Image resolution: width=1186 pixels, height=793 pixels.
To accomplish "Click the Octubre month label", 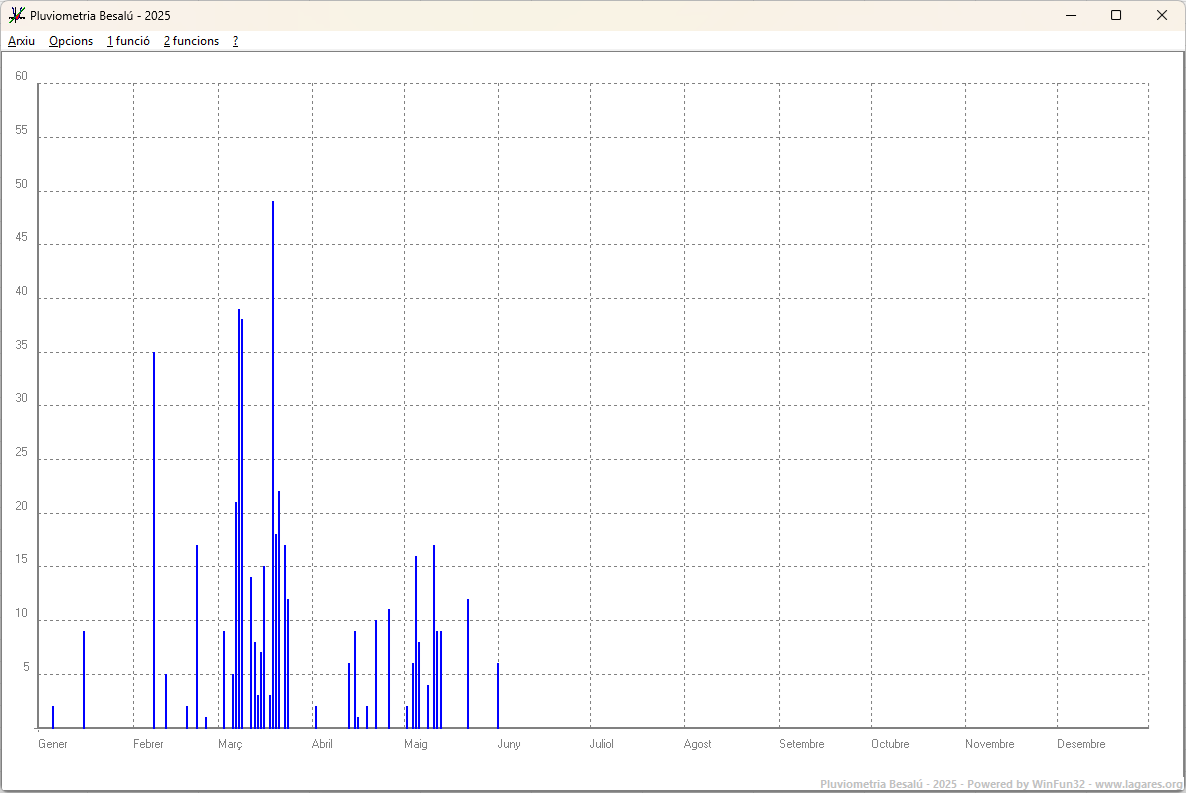I will pyautogui.click(x=890, y=744).
